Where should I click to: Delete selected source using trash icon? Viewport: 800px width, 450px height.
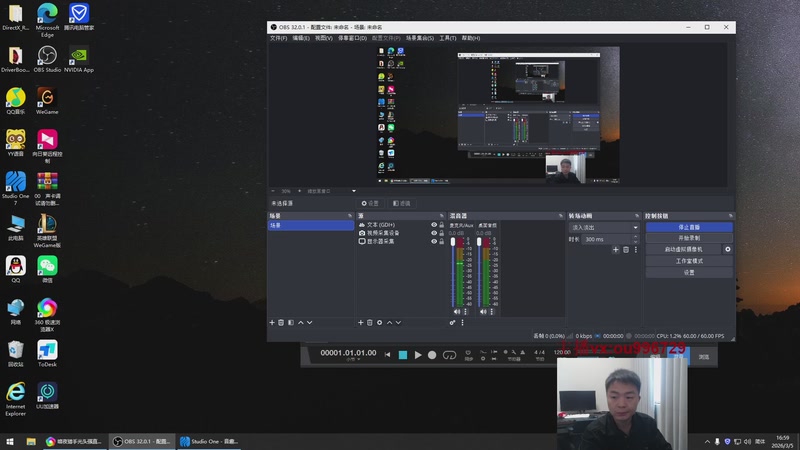[370, 322]
